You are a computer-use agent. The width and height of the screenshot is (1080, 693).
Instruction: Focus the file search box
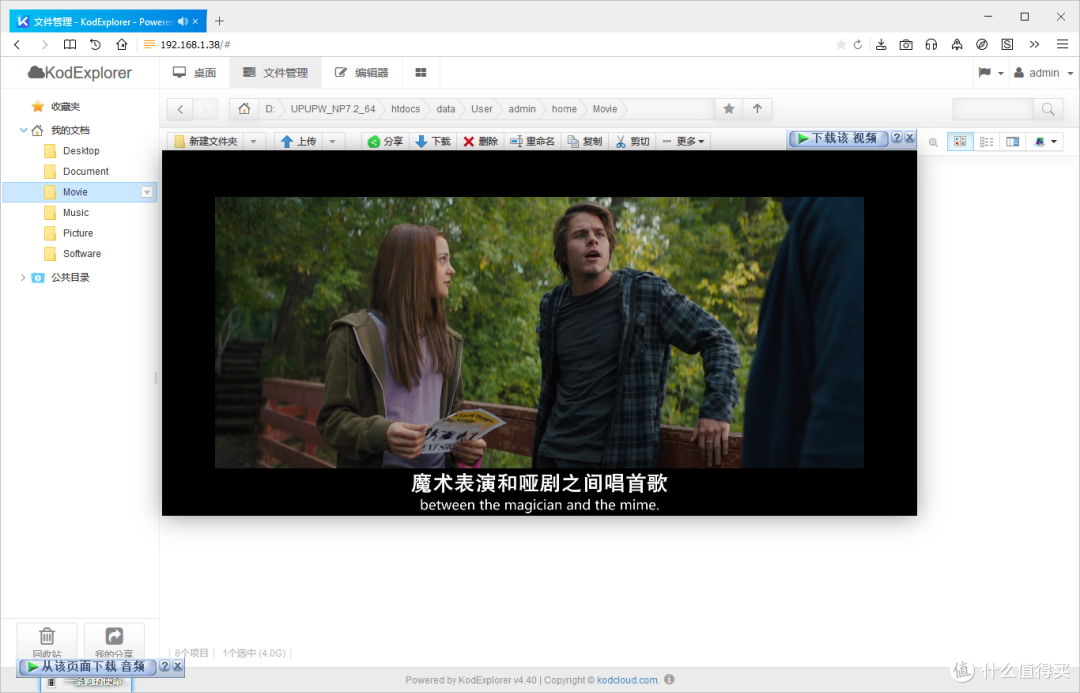[993, 109]
